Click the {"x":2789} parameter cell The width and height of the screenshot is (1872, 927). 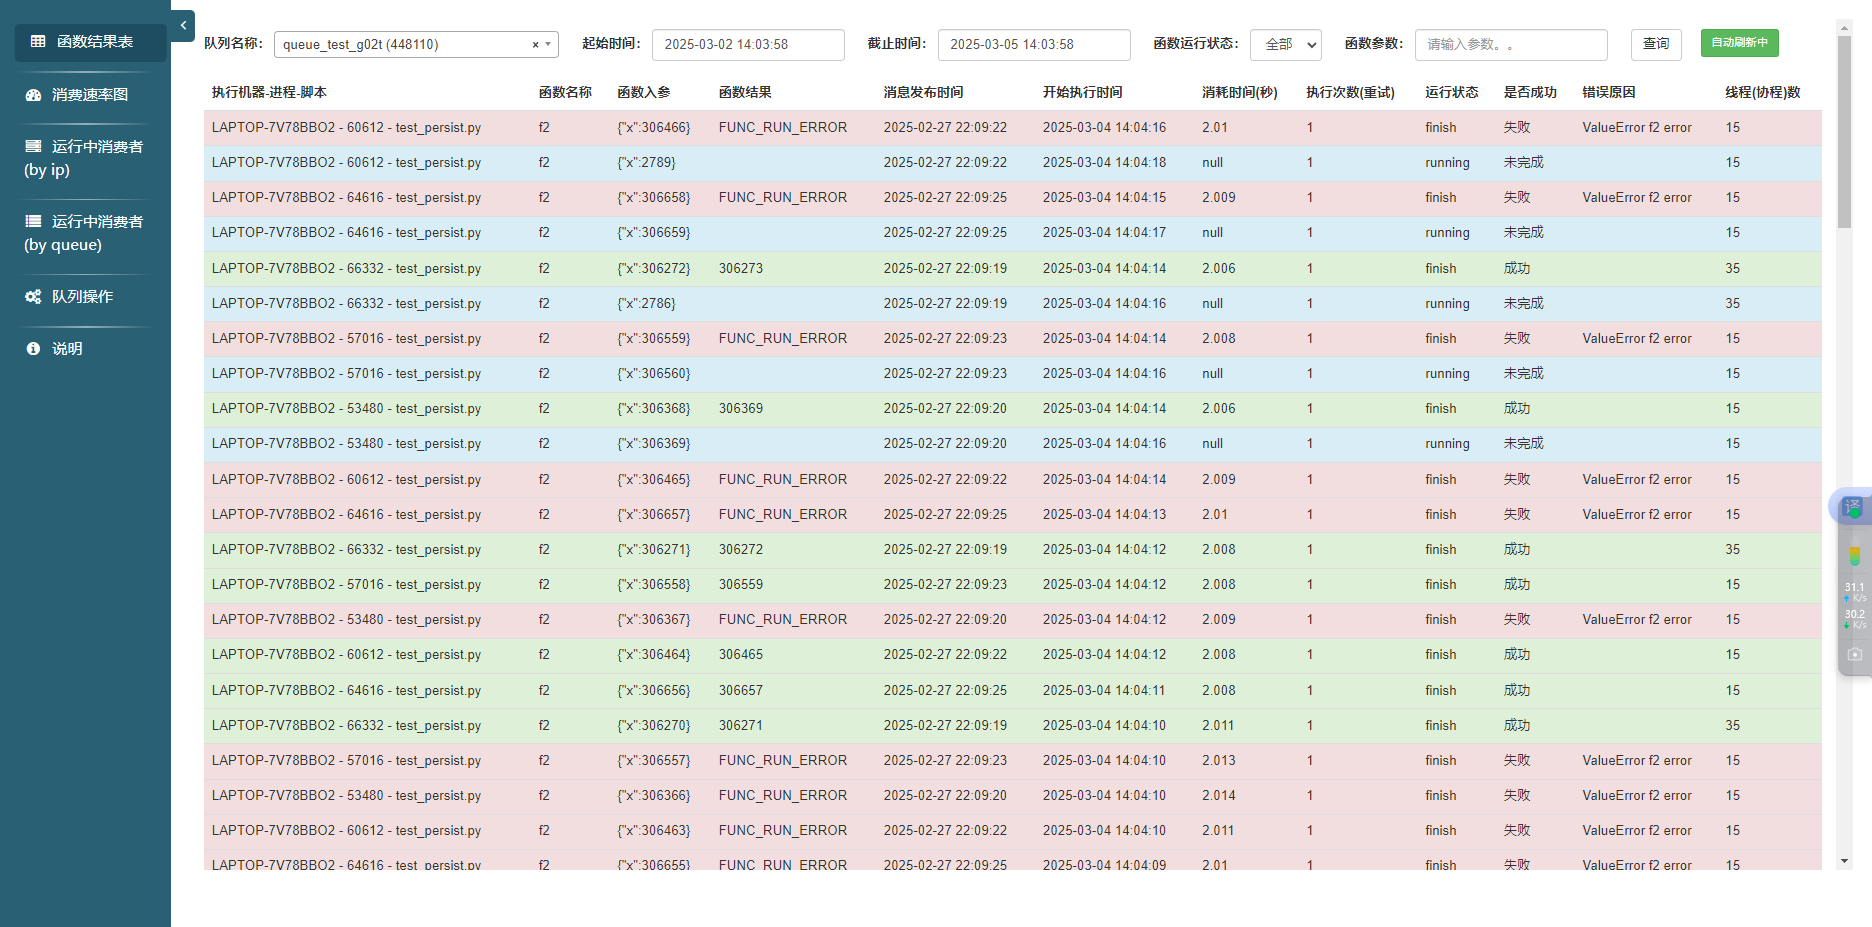click(x=647, y=163)
